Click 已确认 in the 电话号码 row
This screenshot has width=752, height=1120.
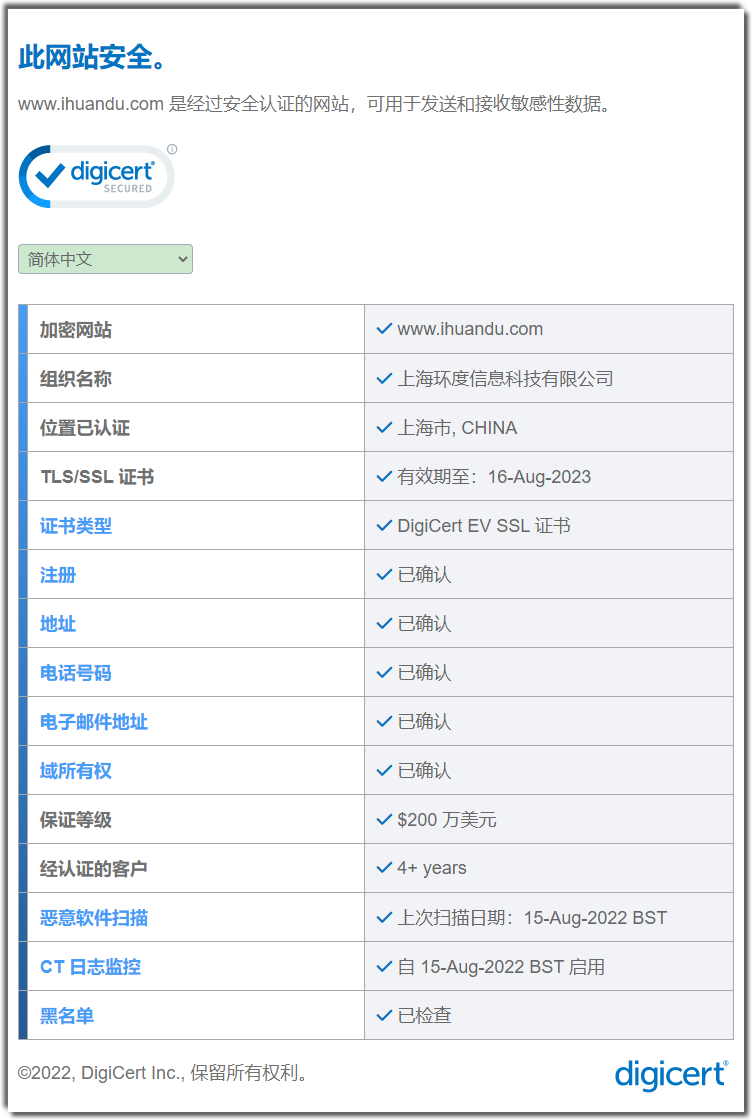point(424,673)
